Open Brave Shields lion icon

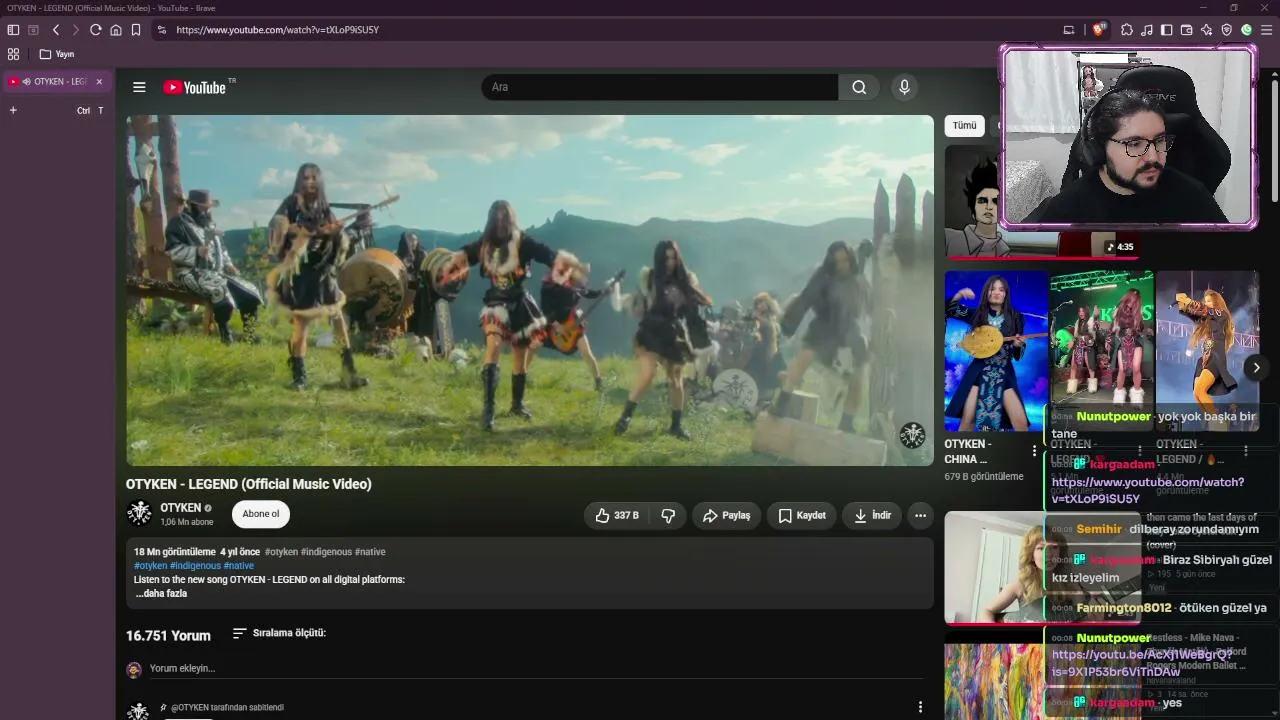point(1099,30)
